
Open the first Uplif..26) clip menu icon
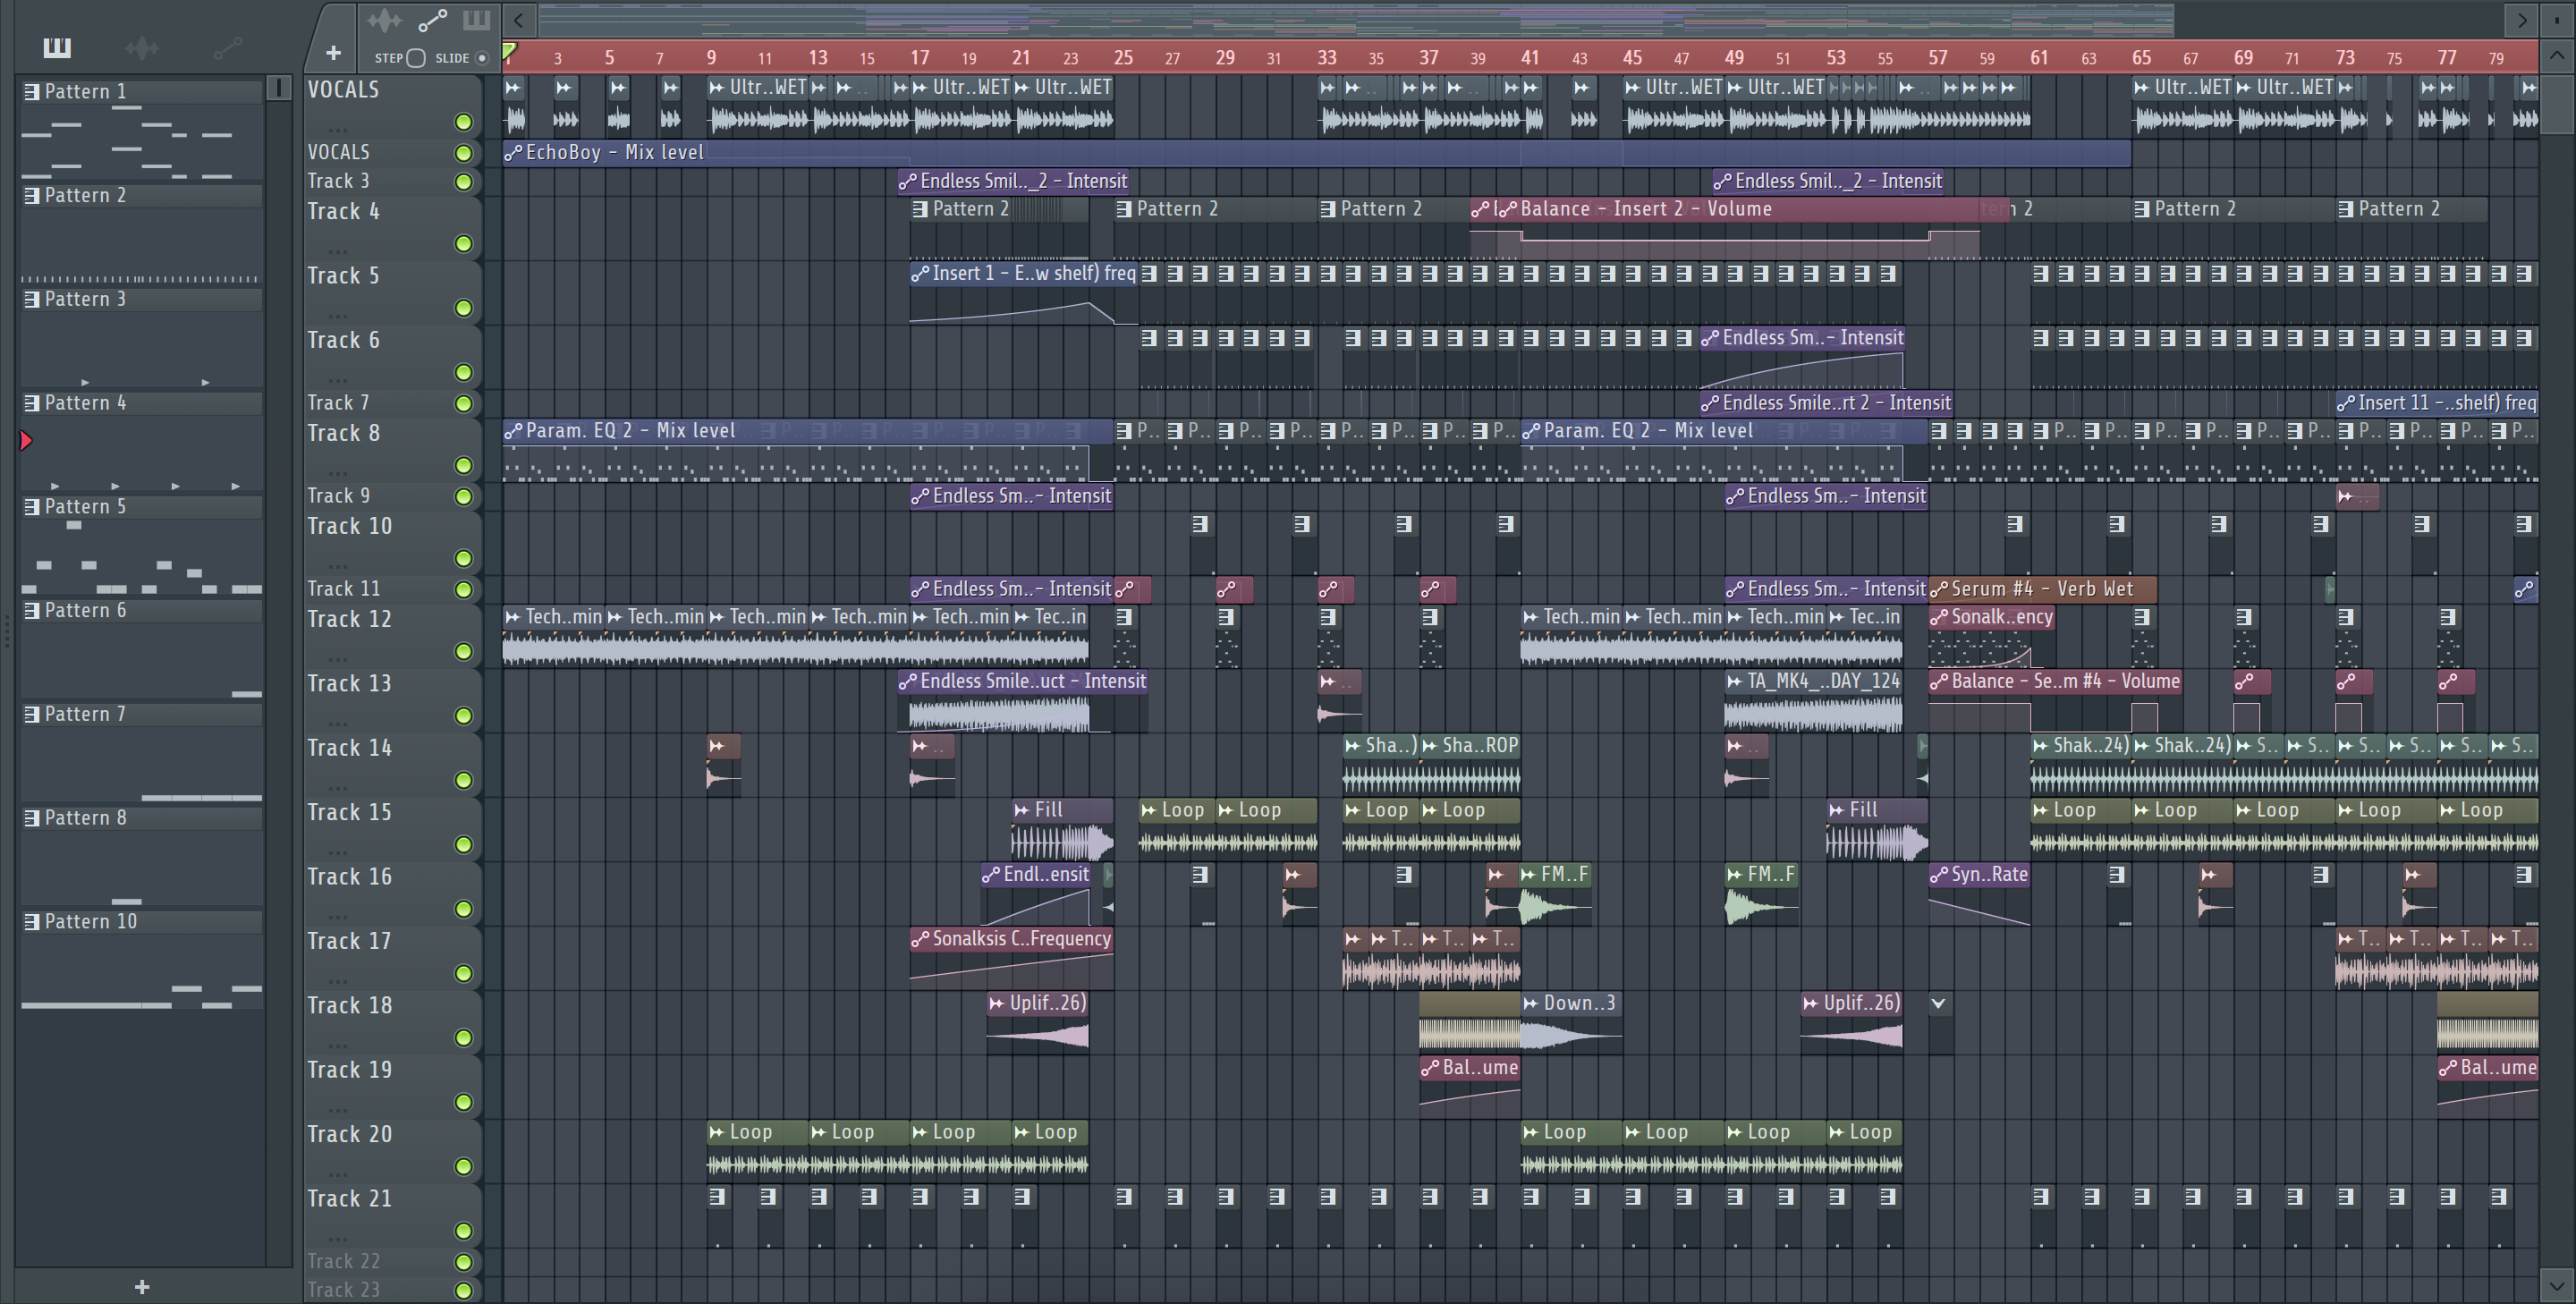pos(996,1003)
